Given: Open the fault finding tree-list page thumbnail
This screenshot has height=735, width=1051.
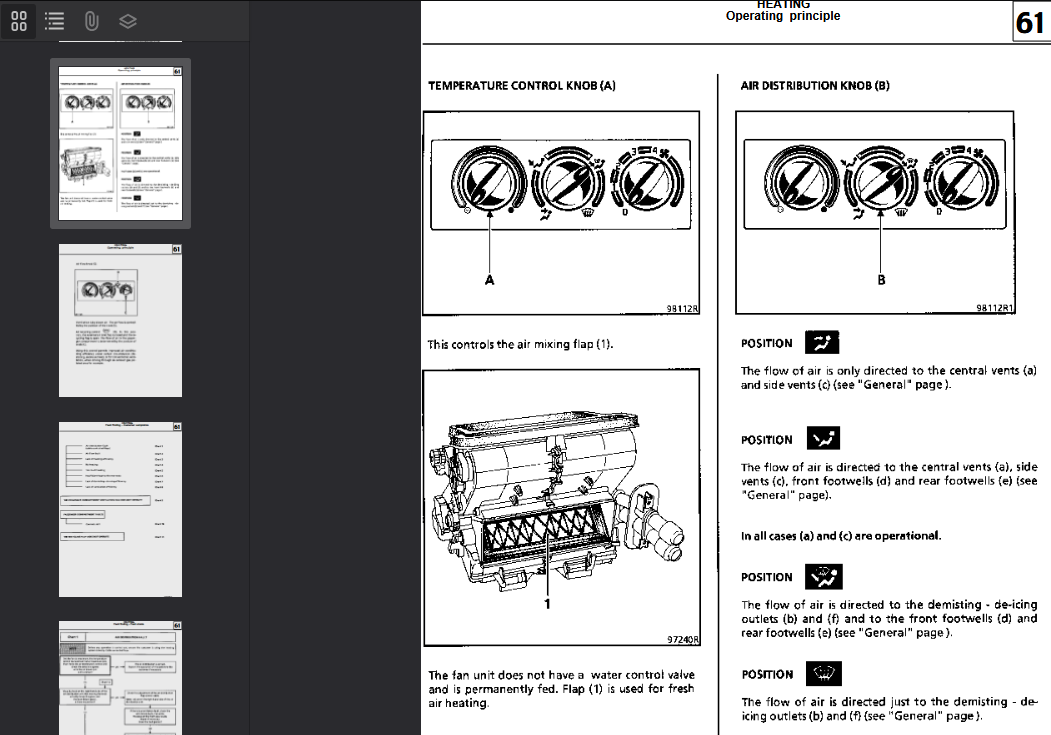Looking at the screenshot, I should pos(121,509).
